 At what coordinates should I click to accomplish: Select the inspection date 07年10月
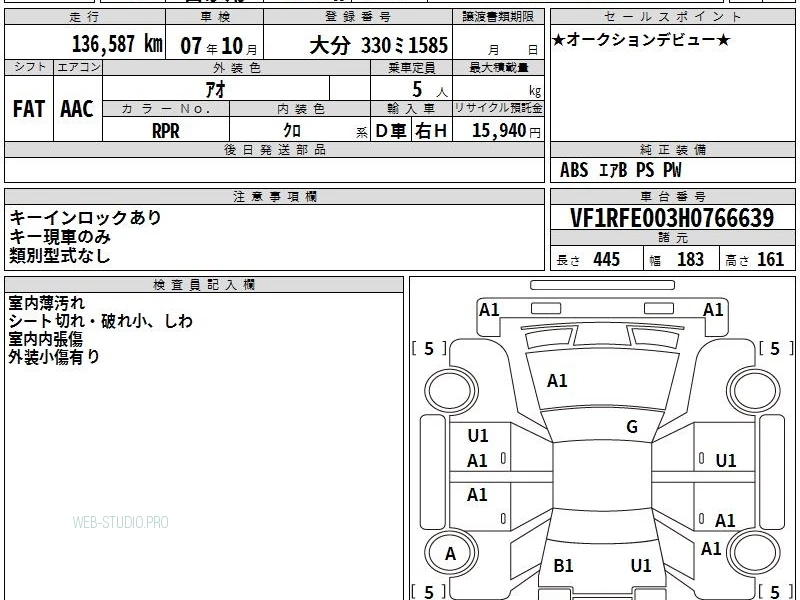coord(219,46)
